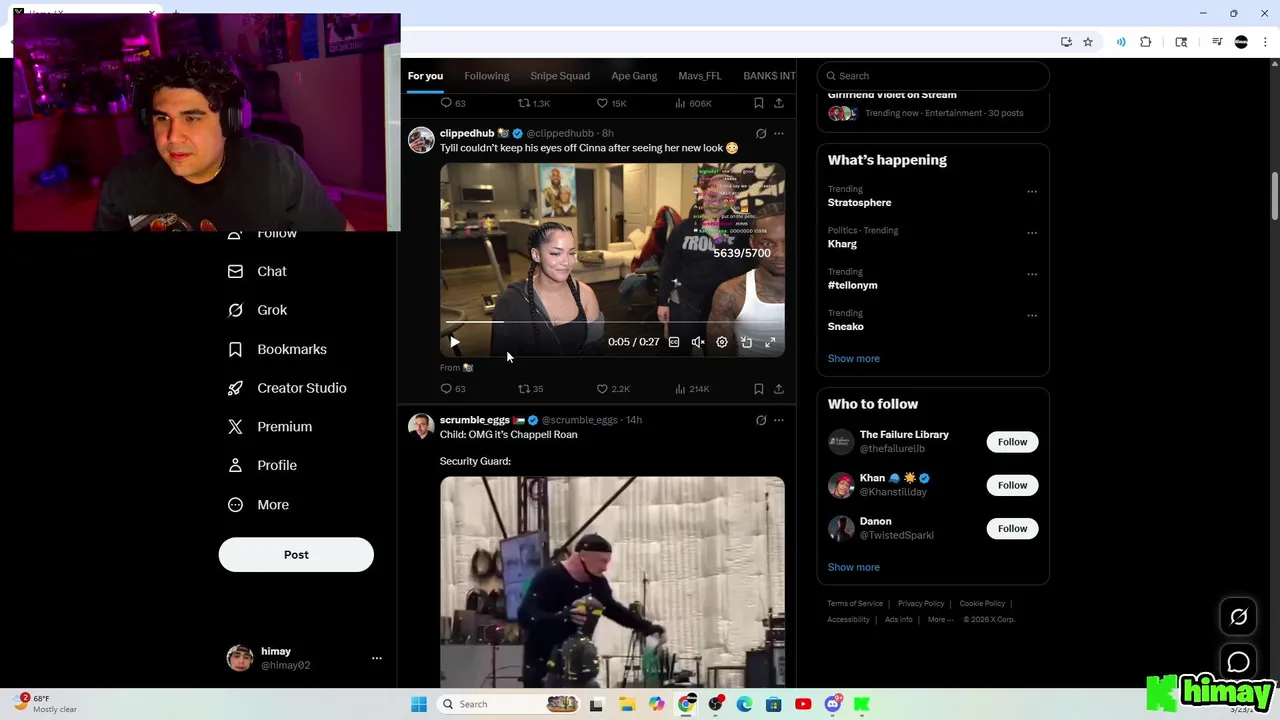Open Grok action on clippedhub post
The image size is (1280, 720).
point(761,133)
